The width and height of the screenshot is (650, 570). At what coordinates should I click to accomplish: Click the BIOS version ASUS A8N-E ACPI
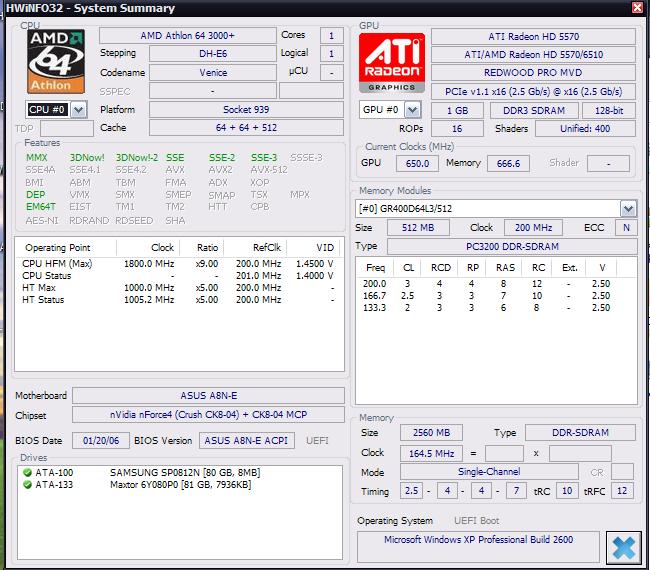[247, 441]
